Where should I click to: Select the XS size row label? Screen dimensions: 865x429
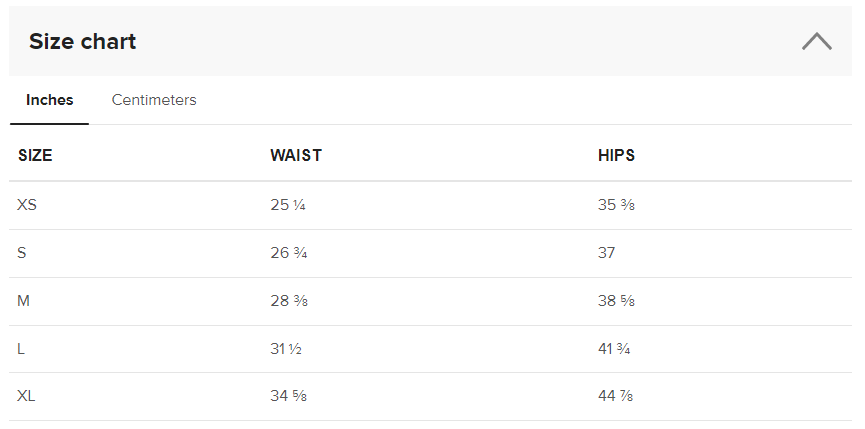point(27,205)
